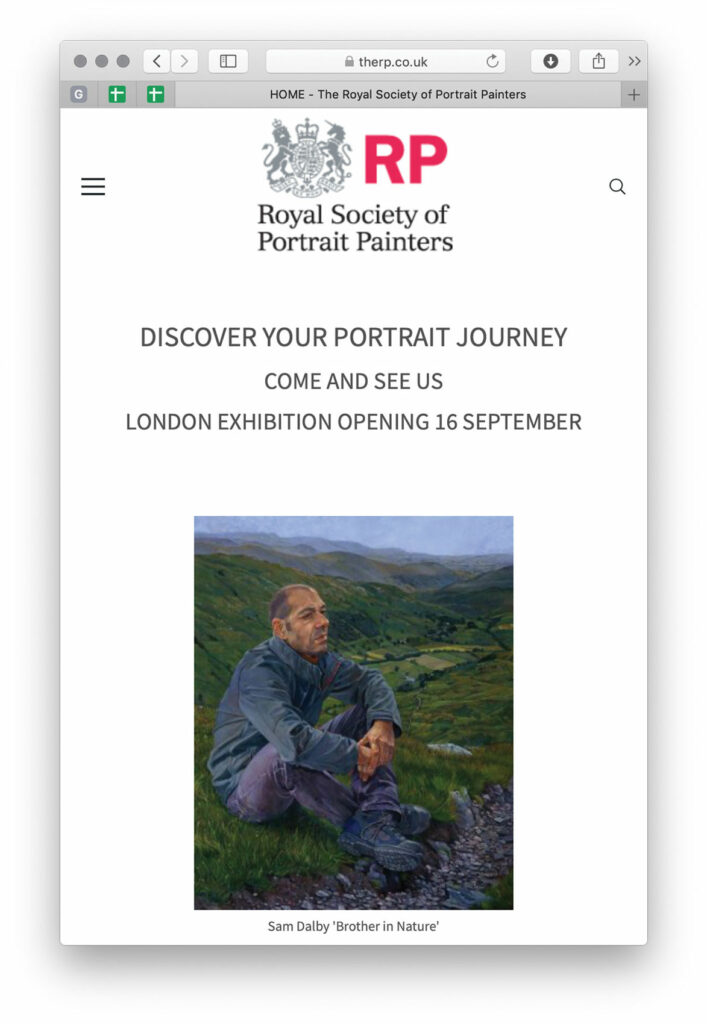707x1024 pixels.
Task: Click the website search magnifier icon
Action: (x=617, y=186)
